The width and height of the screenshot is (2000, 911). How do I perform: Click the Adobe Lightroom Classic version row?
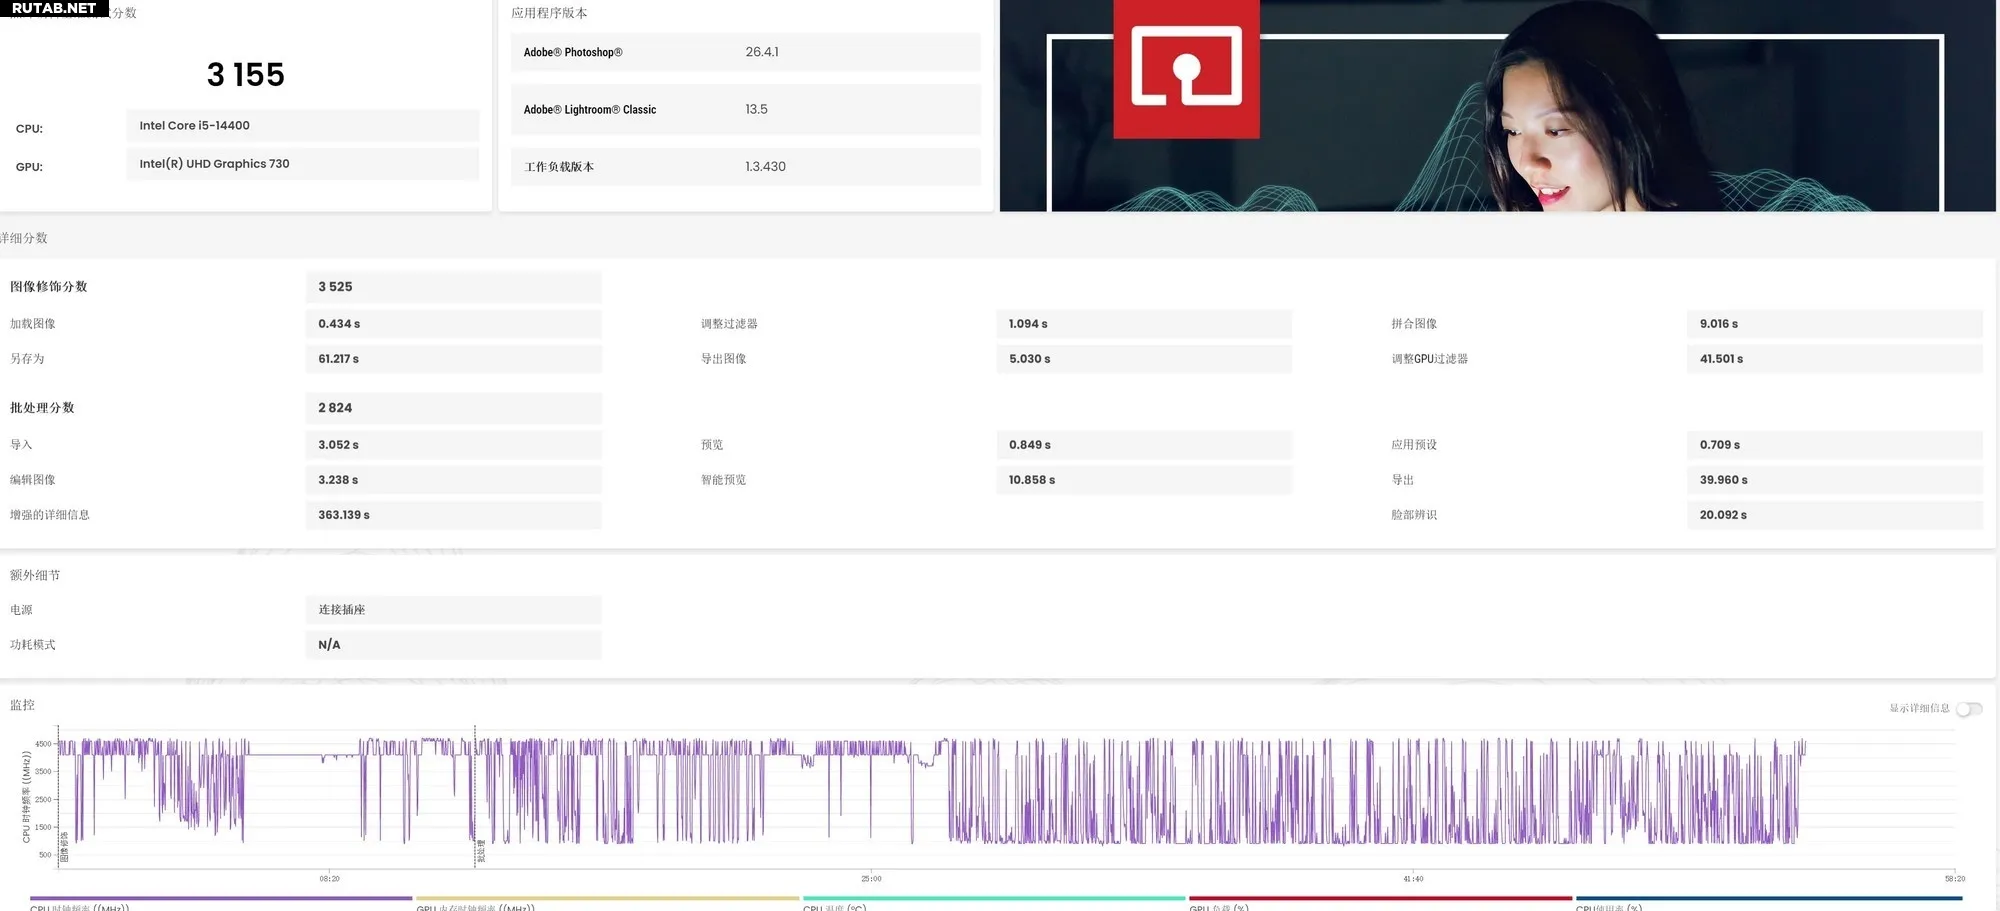745,110
